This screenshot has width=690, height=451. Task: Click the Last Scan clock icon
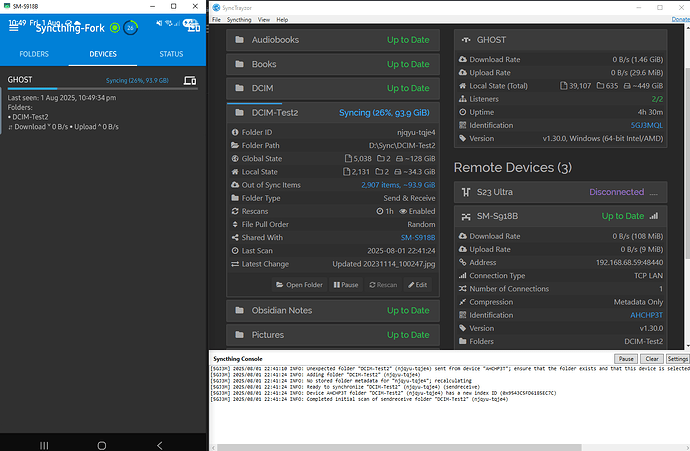pos(235,250)
